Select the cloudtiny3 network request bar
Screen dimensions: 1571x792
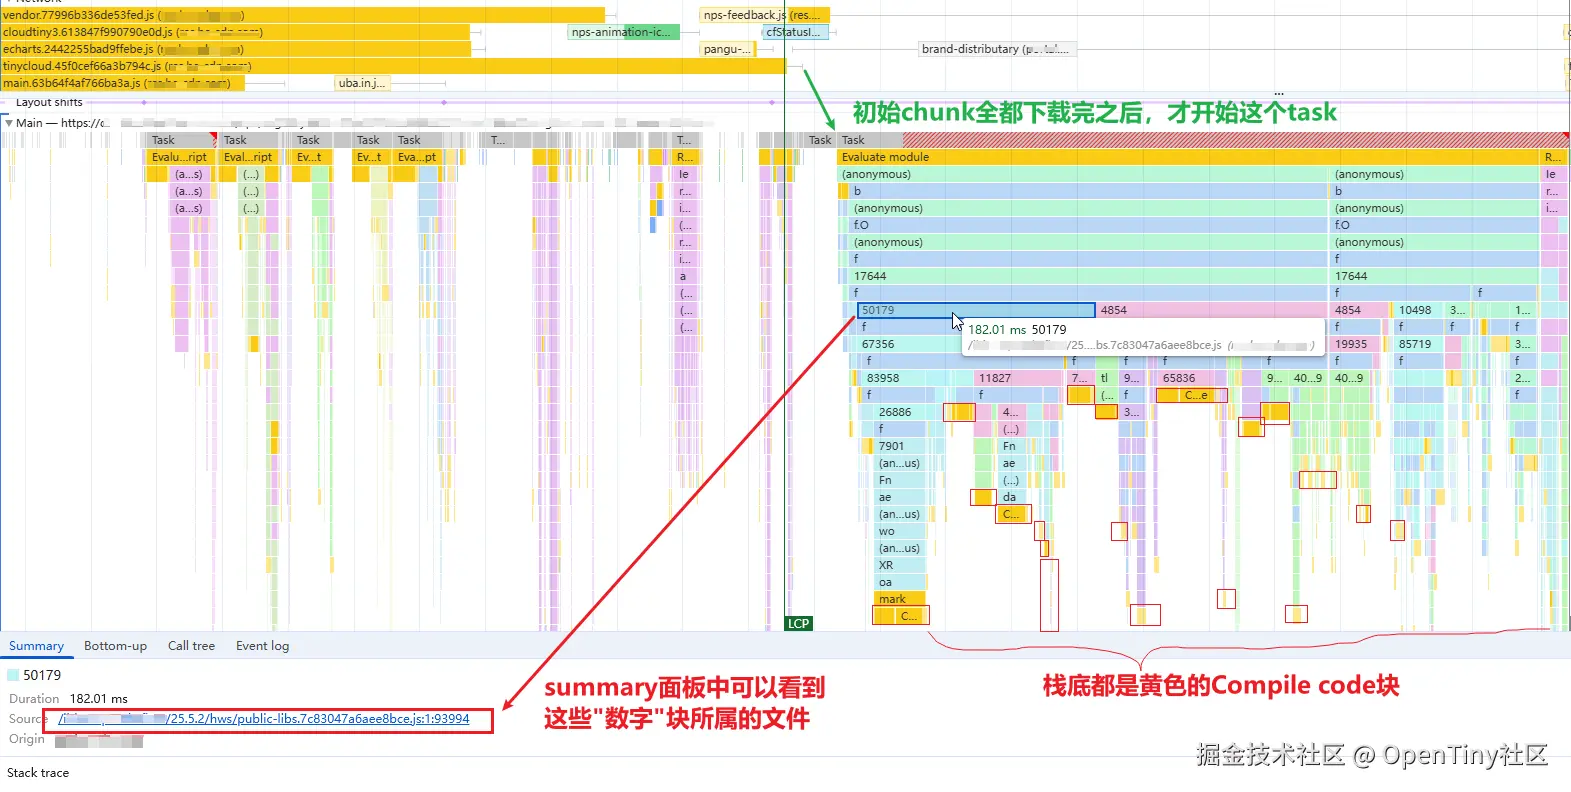[235, 32]
